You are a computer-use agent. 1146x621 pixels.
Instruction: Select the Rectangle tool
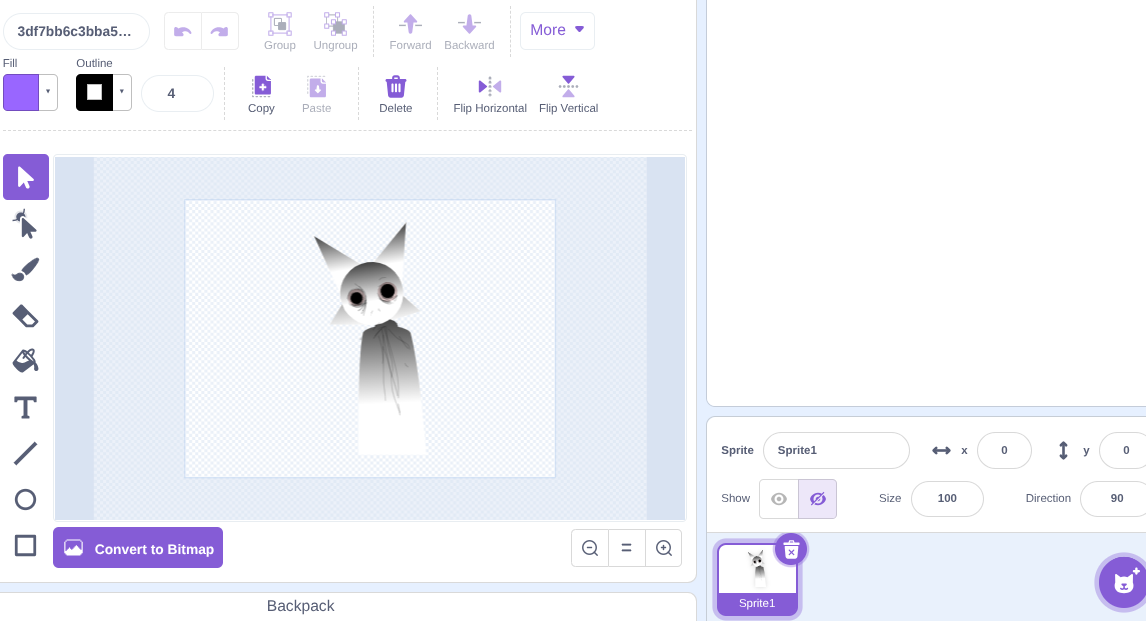coord(26,545)
